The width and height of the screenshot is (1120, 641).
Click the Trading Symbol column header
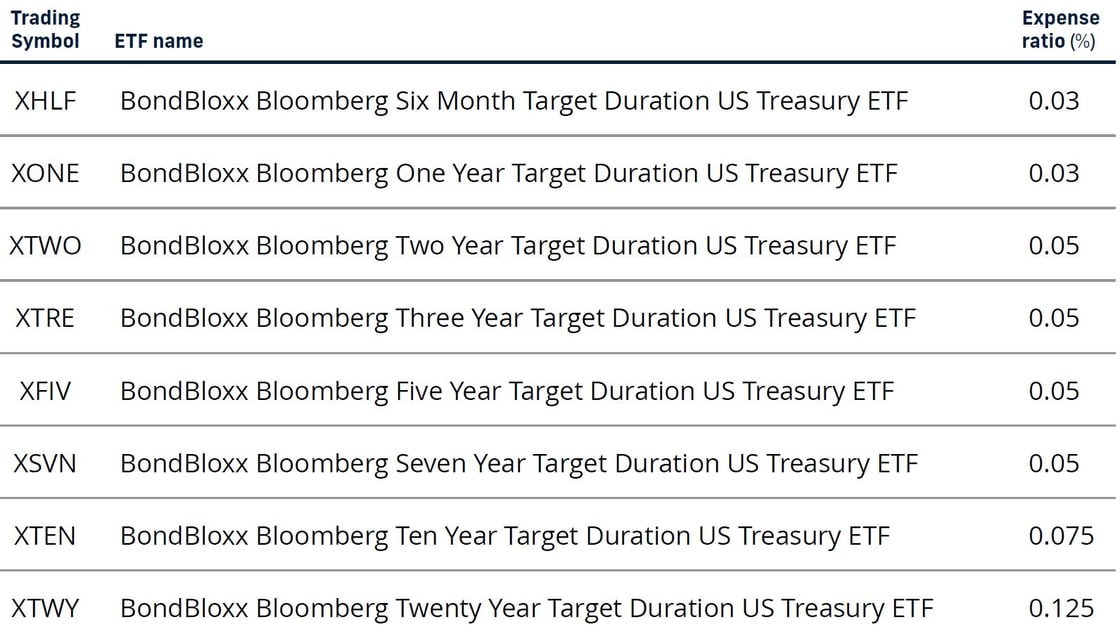(x=45, y=29)
